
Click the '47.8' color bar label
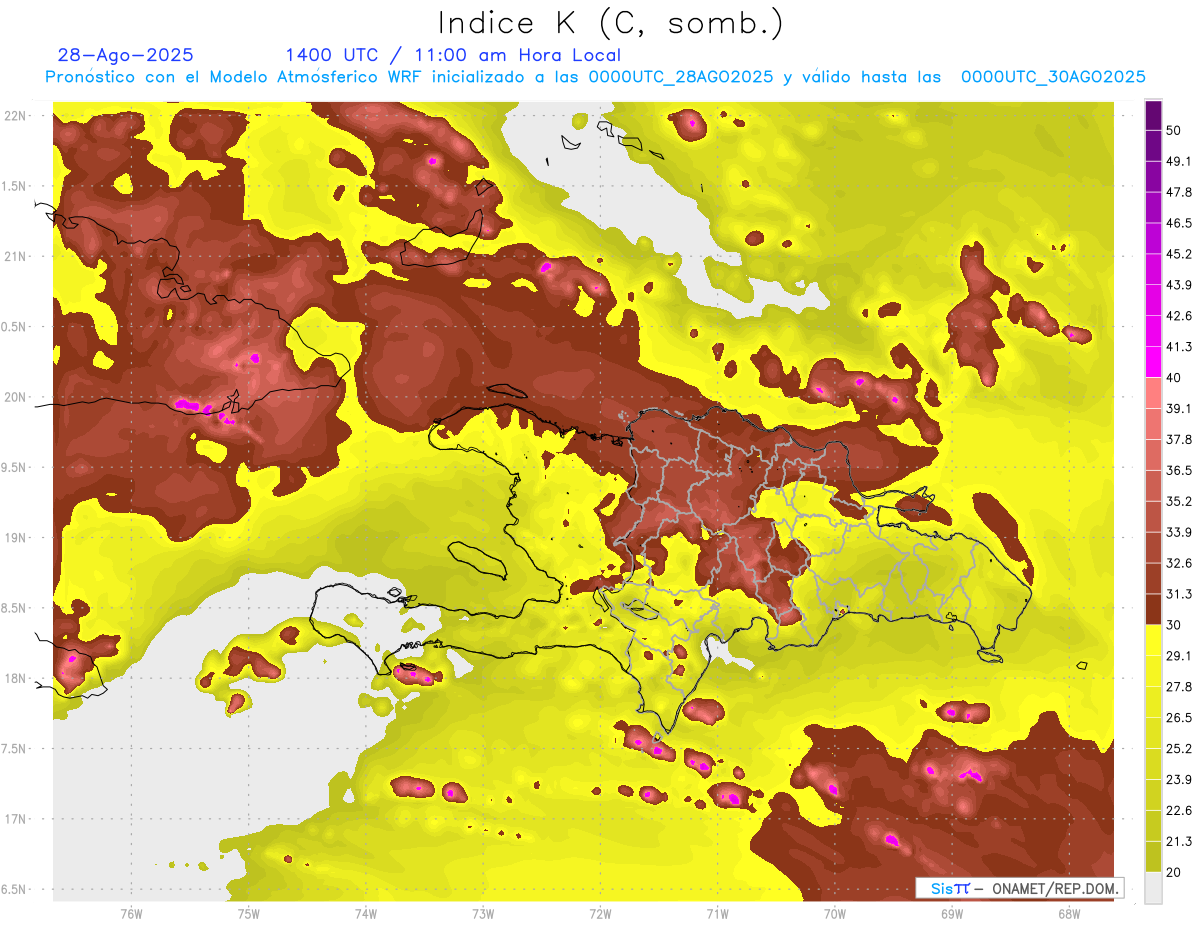pos(1179,192)
